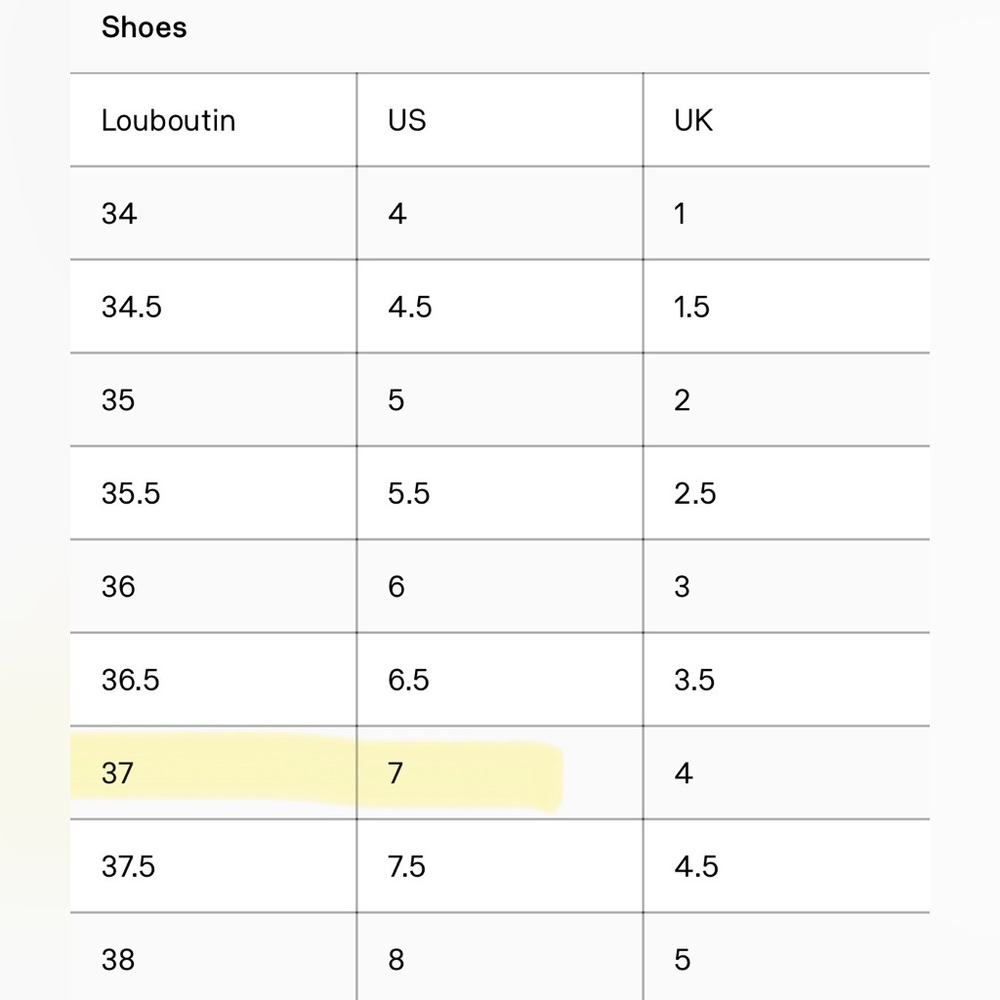The width and height of the screenshot is (1000, 1000).
Task: Select the Shoes heading text
Action: [x=144, y=27]
